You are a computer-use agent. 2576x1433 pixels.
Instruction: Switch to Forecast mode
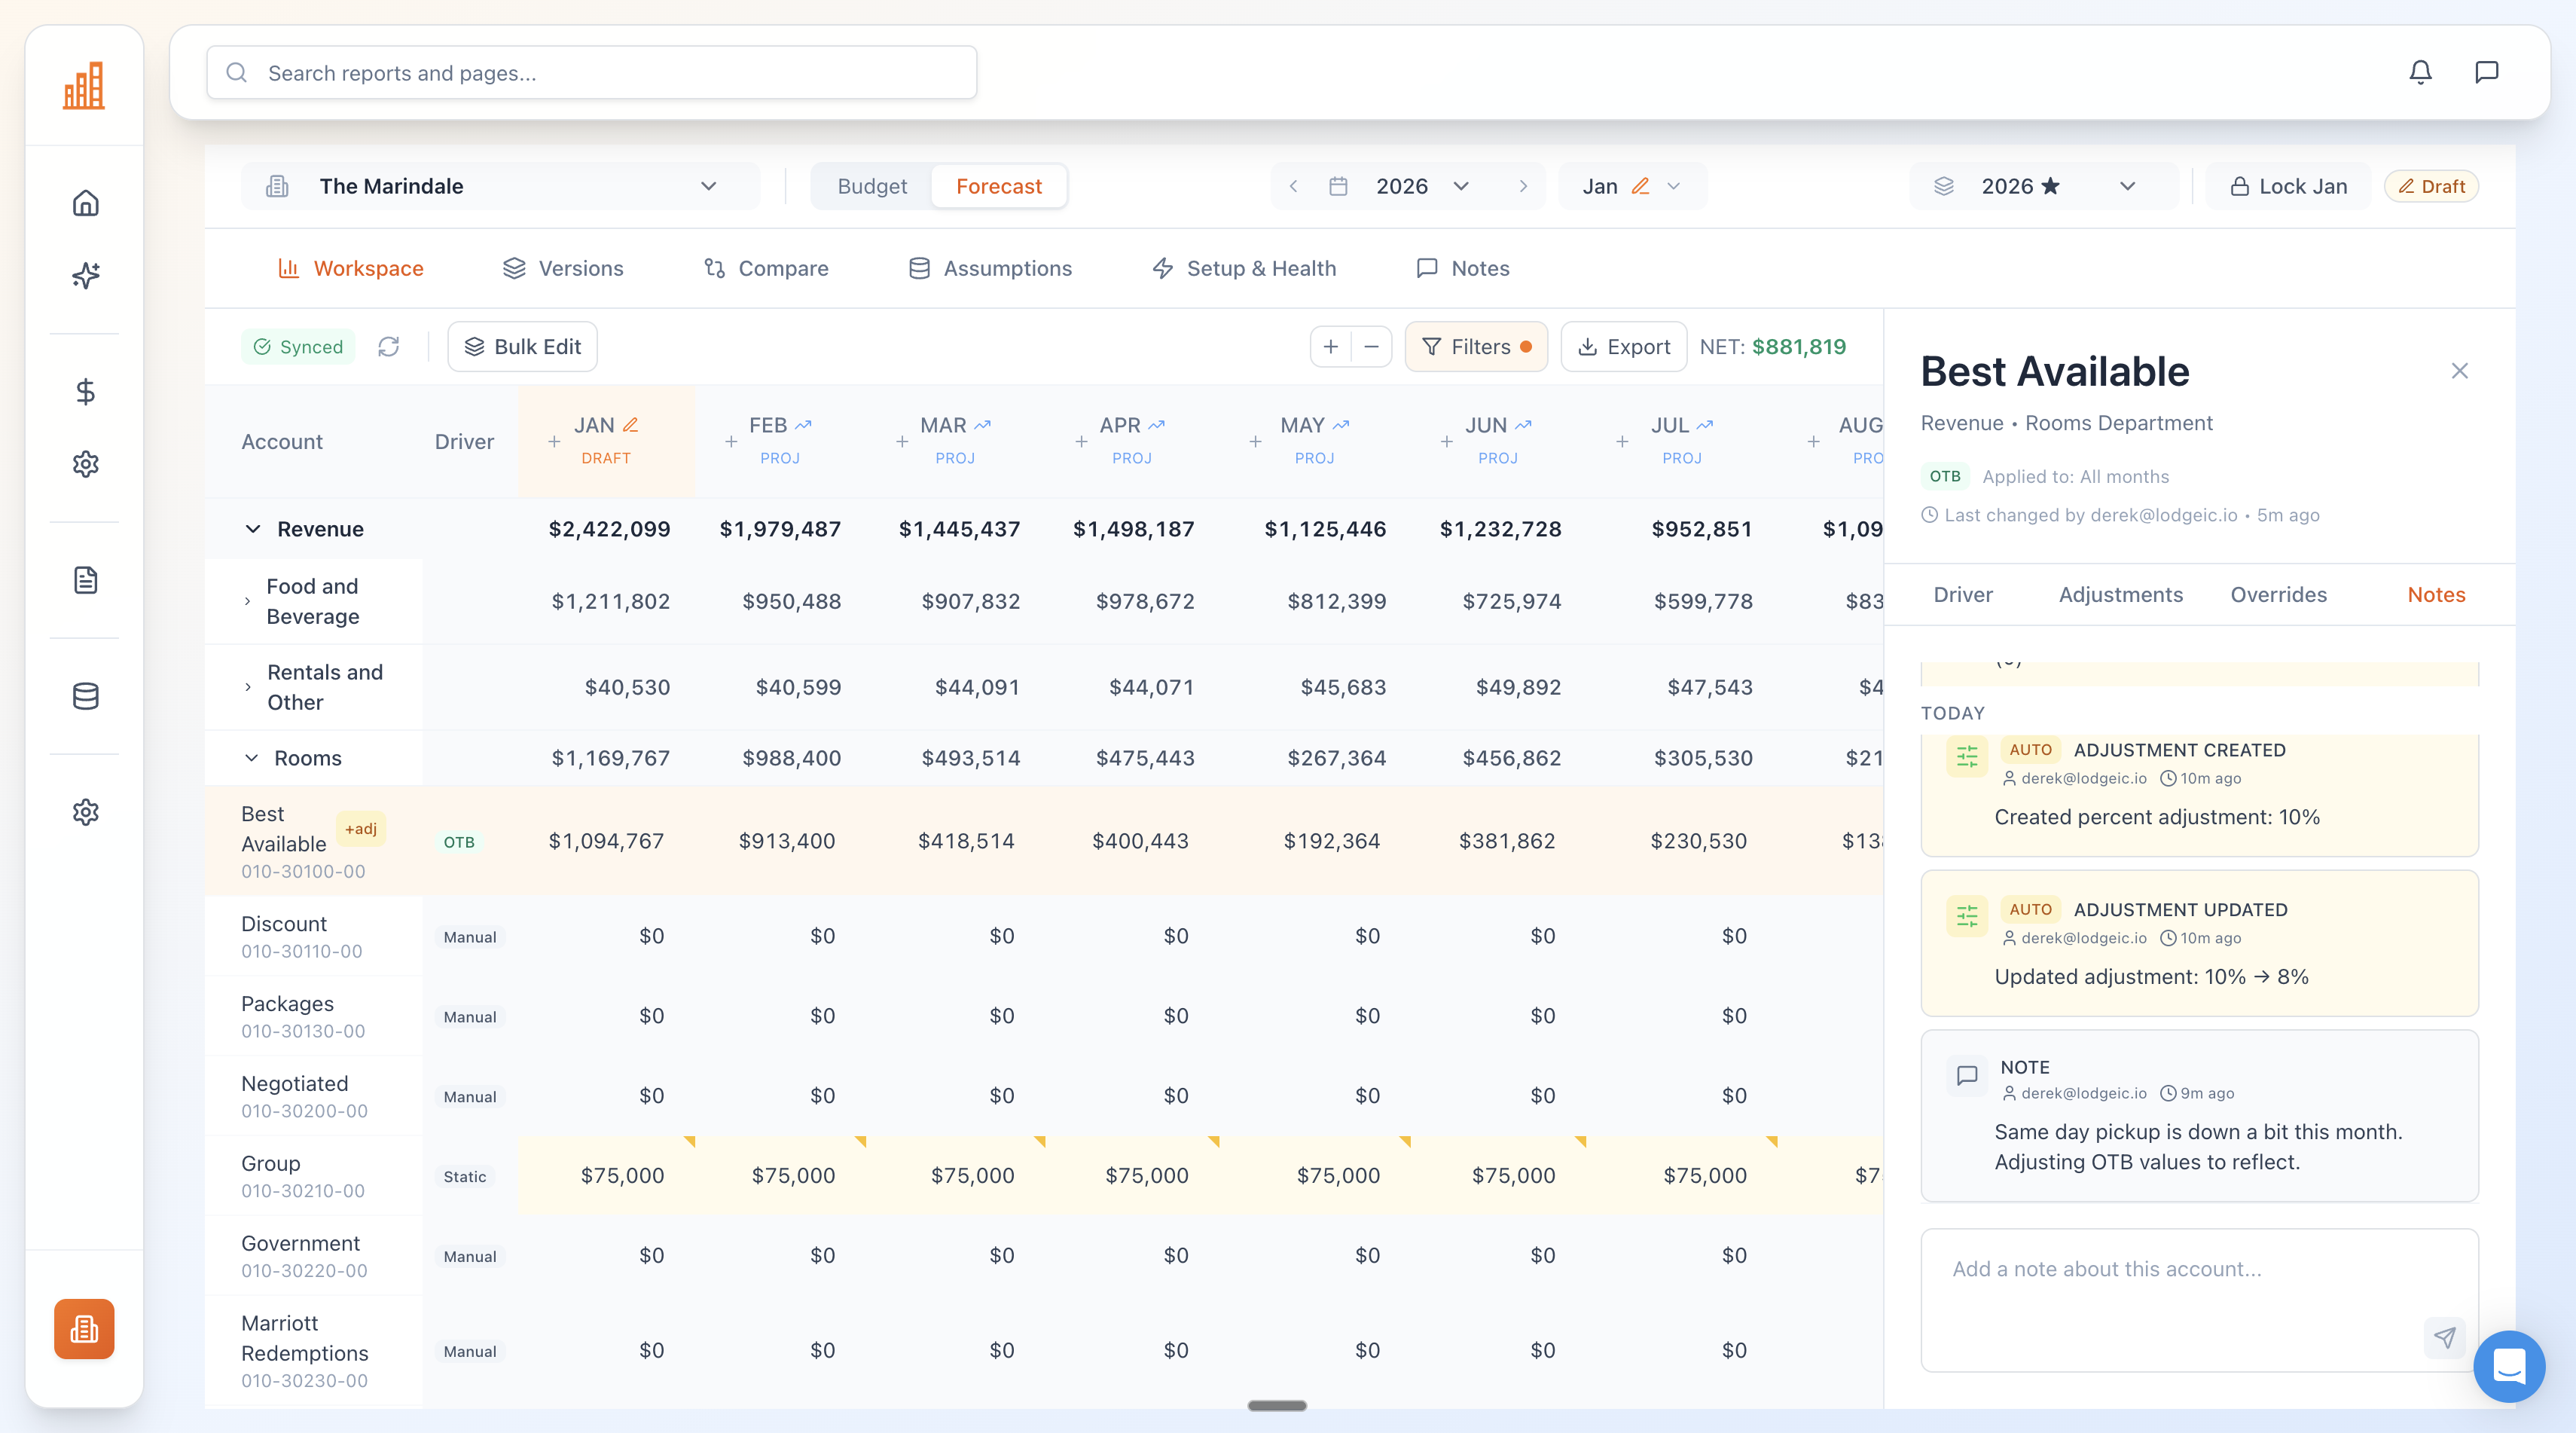tap(998, 186)
